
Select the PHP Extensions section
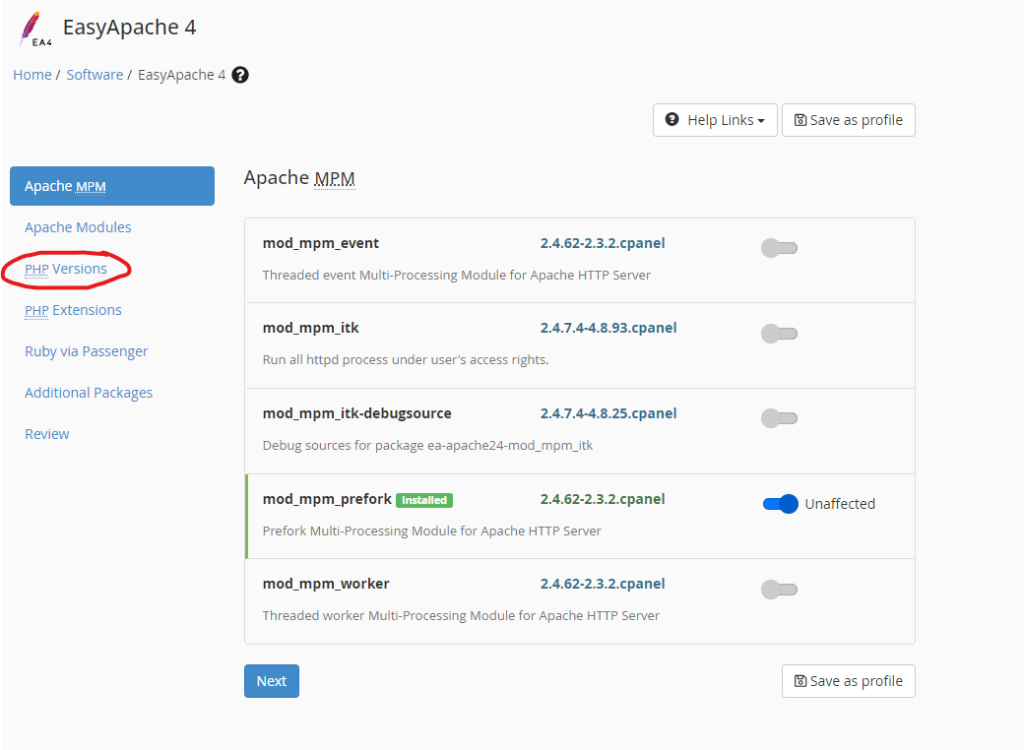73,310
